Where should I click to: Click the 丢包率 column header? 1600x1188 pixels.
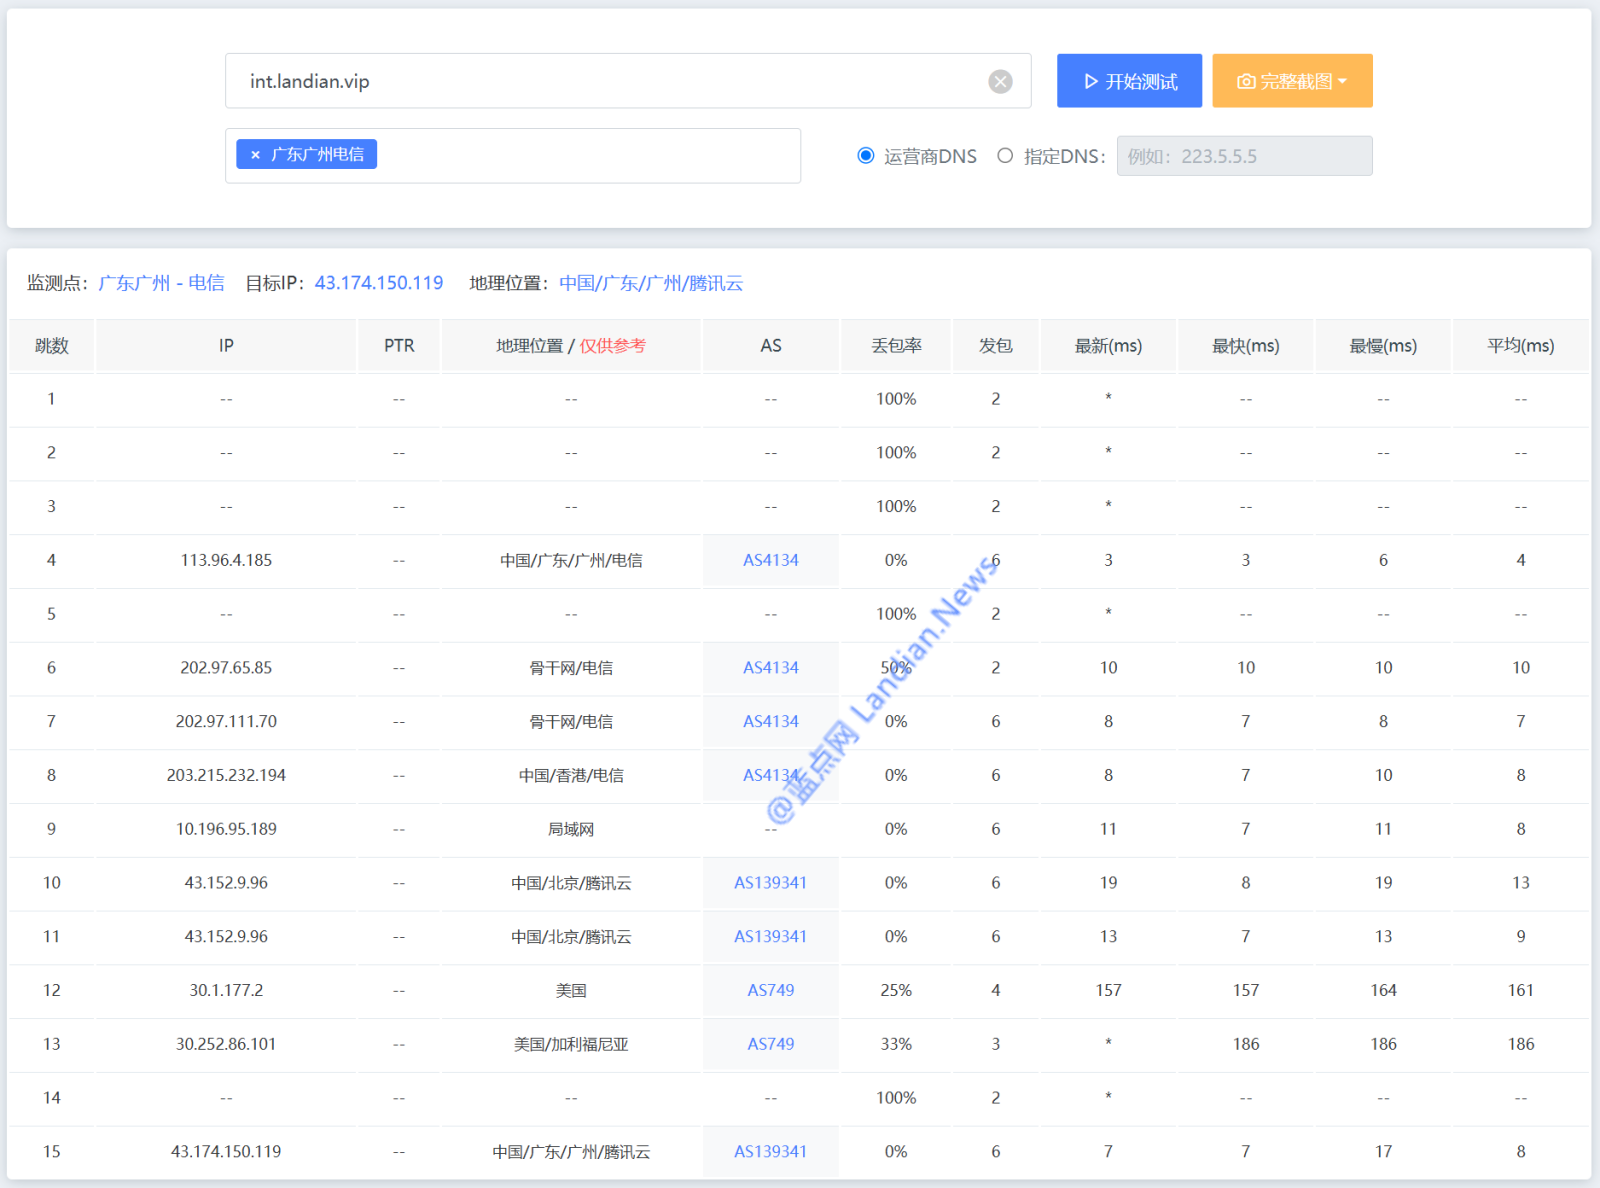[x=896, y=346]
